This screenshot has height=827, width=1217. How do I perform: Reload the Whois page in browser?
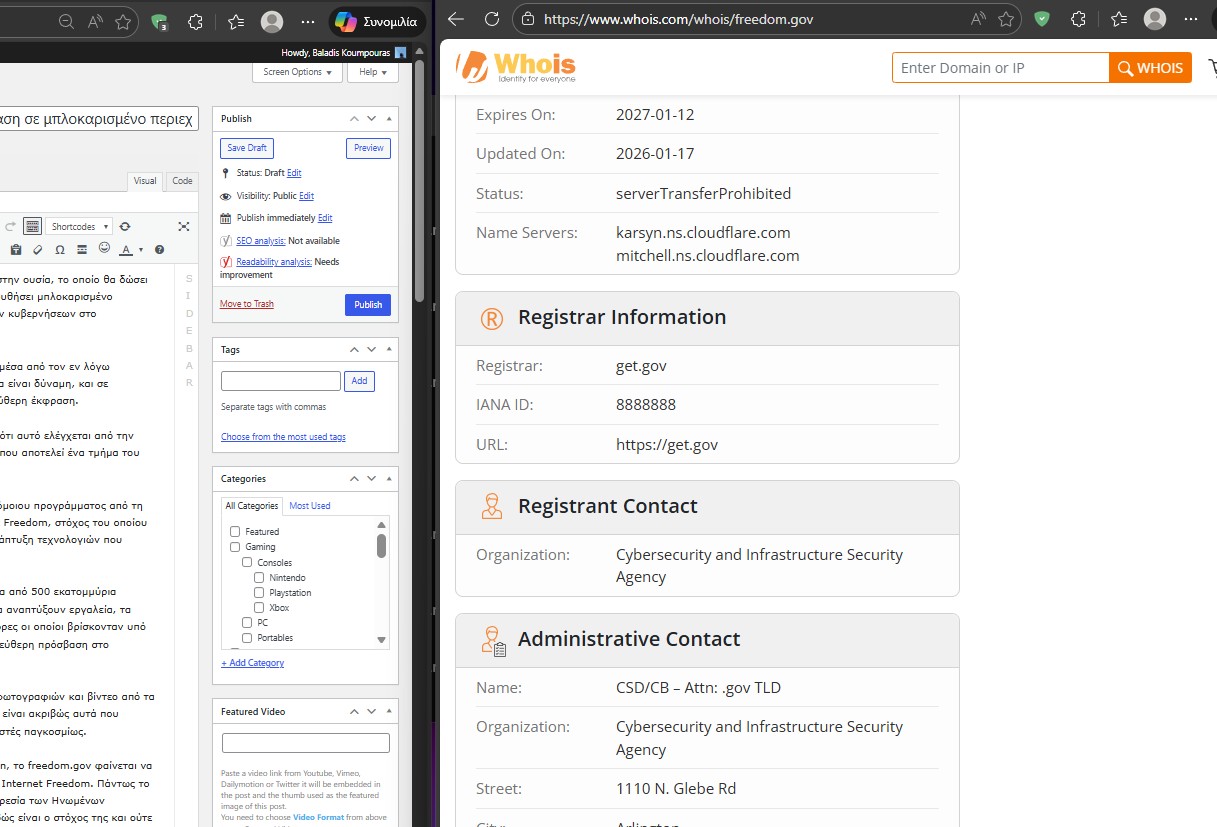pos(492,19)
